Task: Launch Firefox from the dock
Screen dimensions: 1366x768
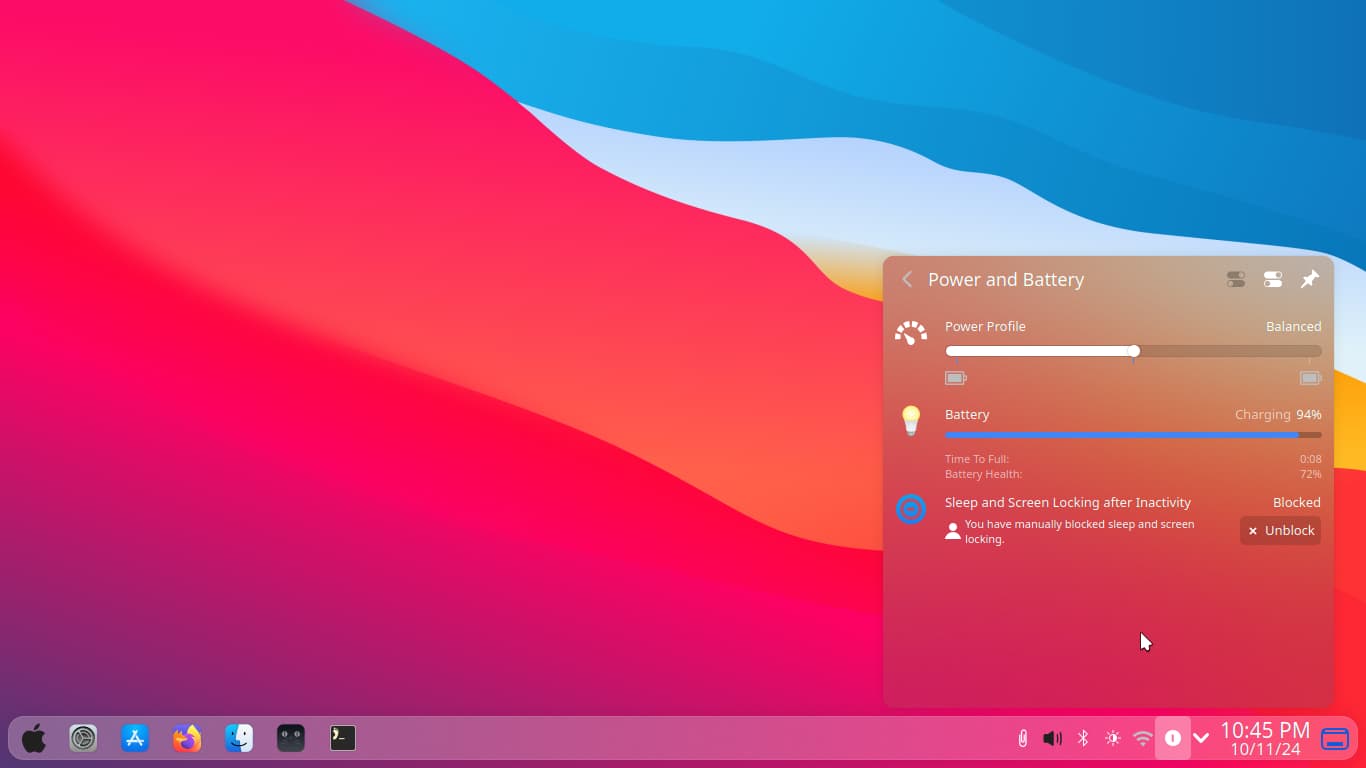Action: [x=187, y=738]
